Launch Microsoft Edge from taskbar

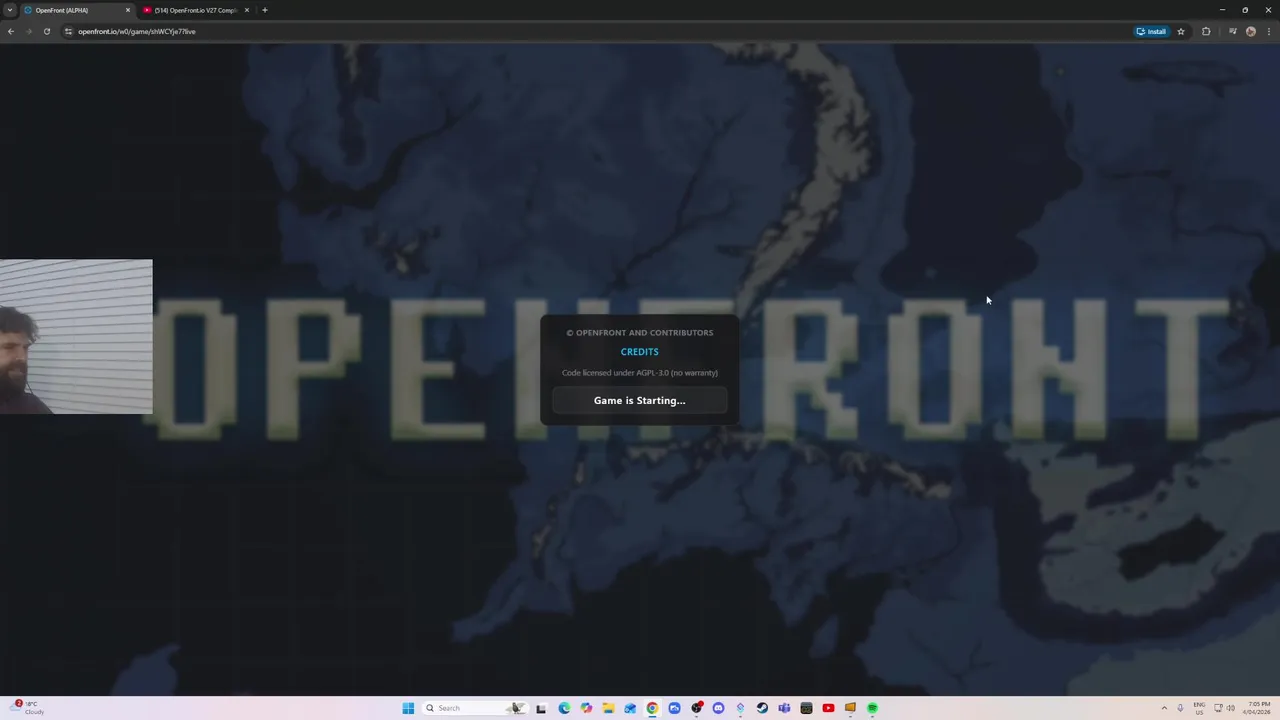coord(564,708)
